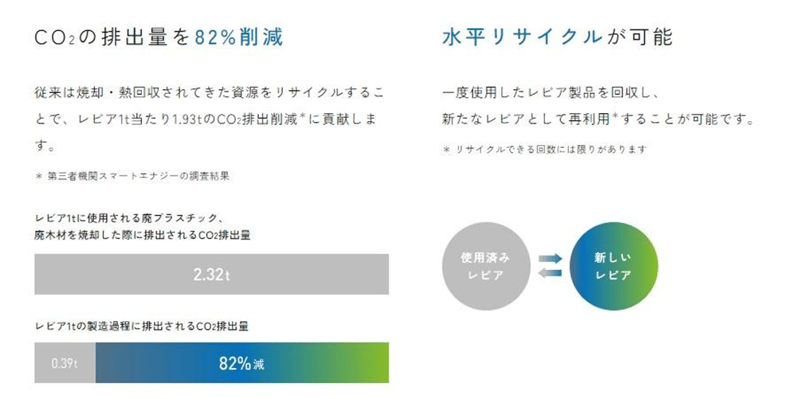Click the paragraph starting with 一度使用したレピア製品
Screen dimensions: 800x399
598,106
